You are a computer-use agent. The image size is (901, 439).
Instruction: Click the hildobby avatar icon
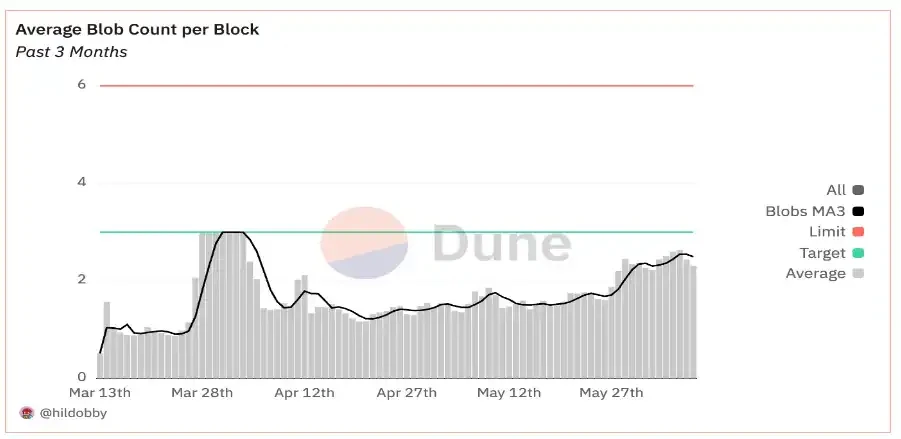[26, 412]
